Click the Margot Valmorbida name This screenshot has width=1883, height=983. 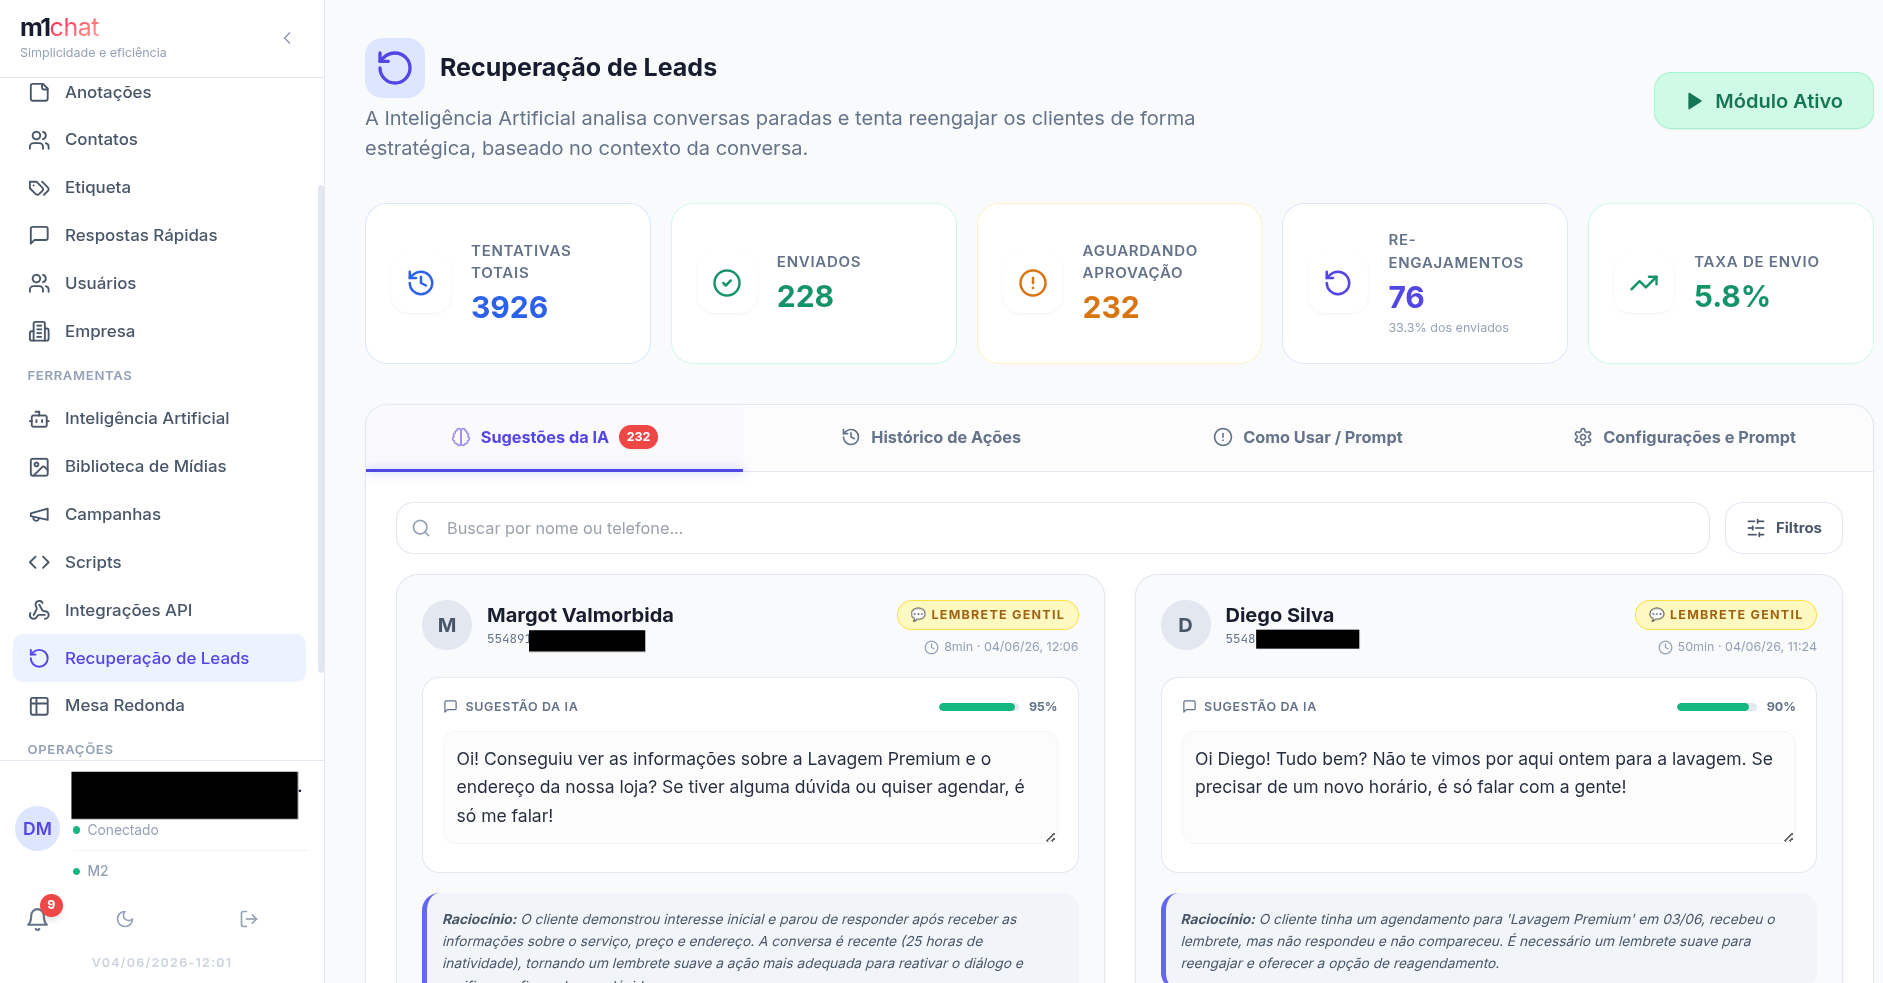pyautogui.click(x=580, y=615)
